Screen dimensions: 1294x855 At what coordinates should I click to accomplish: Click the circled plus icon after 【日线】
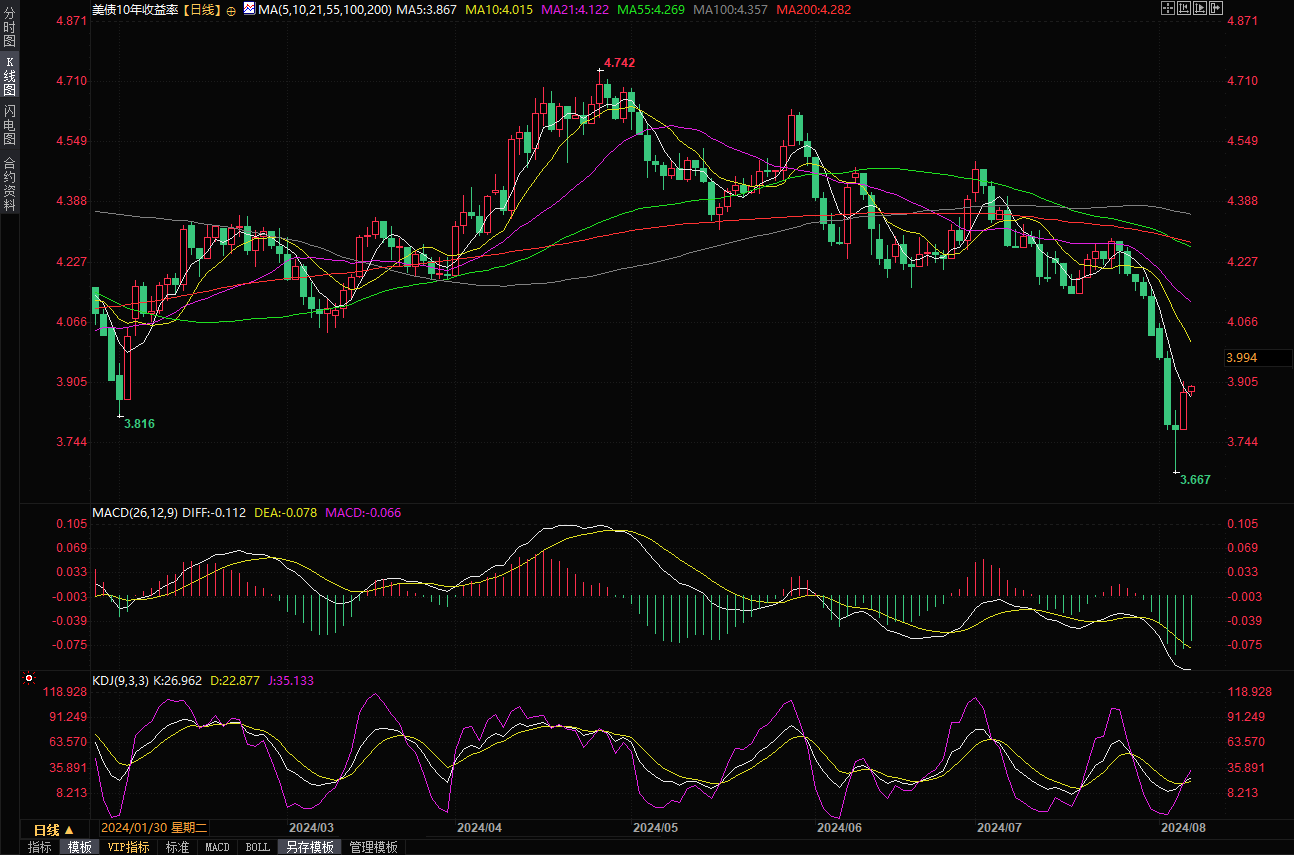[232, 10]
